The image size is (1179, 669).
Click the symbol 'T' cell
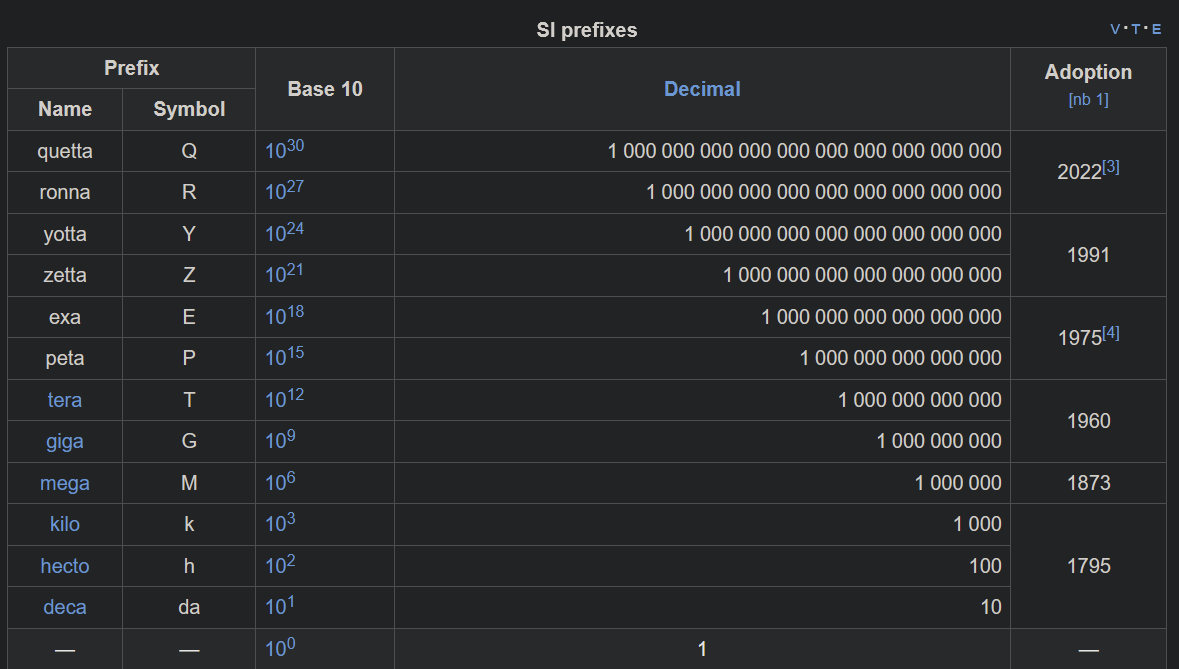(x=189, y=400)
